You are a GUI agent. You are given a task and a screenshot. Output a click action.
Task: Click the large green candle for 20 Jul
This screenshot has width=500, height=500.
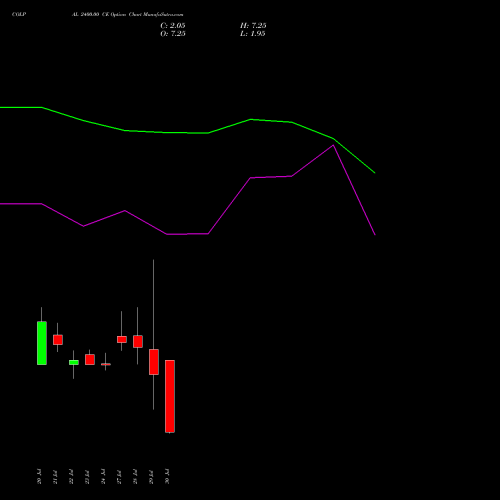click(42, 343)
